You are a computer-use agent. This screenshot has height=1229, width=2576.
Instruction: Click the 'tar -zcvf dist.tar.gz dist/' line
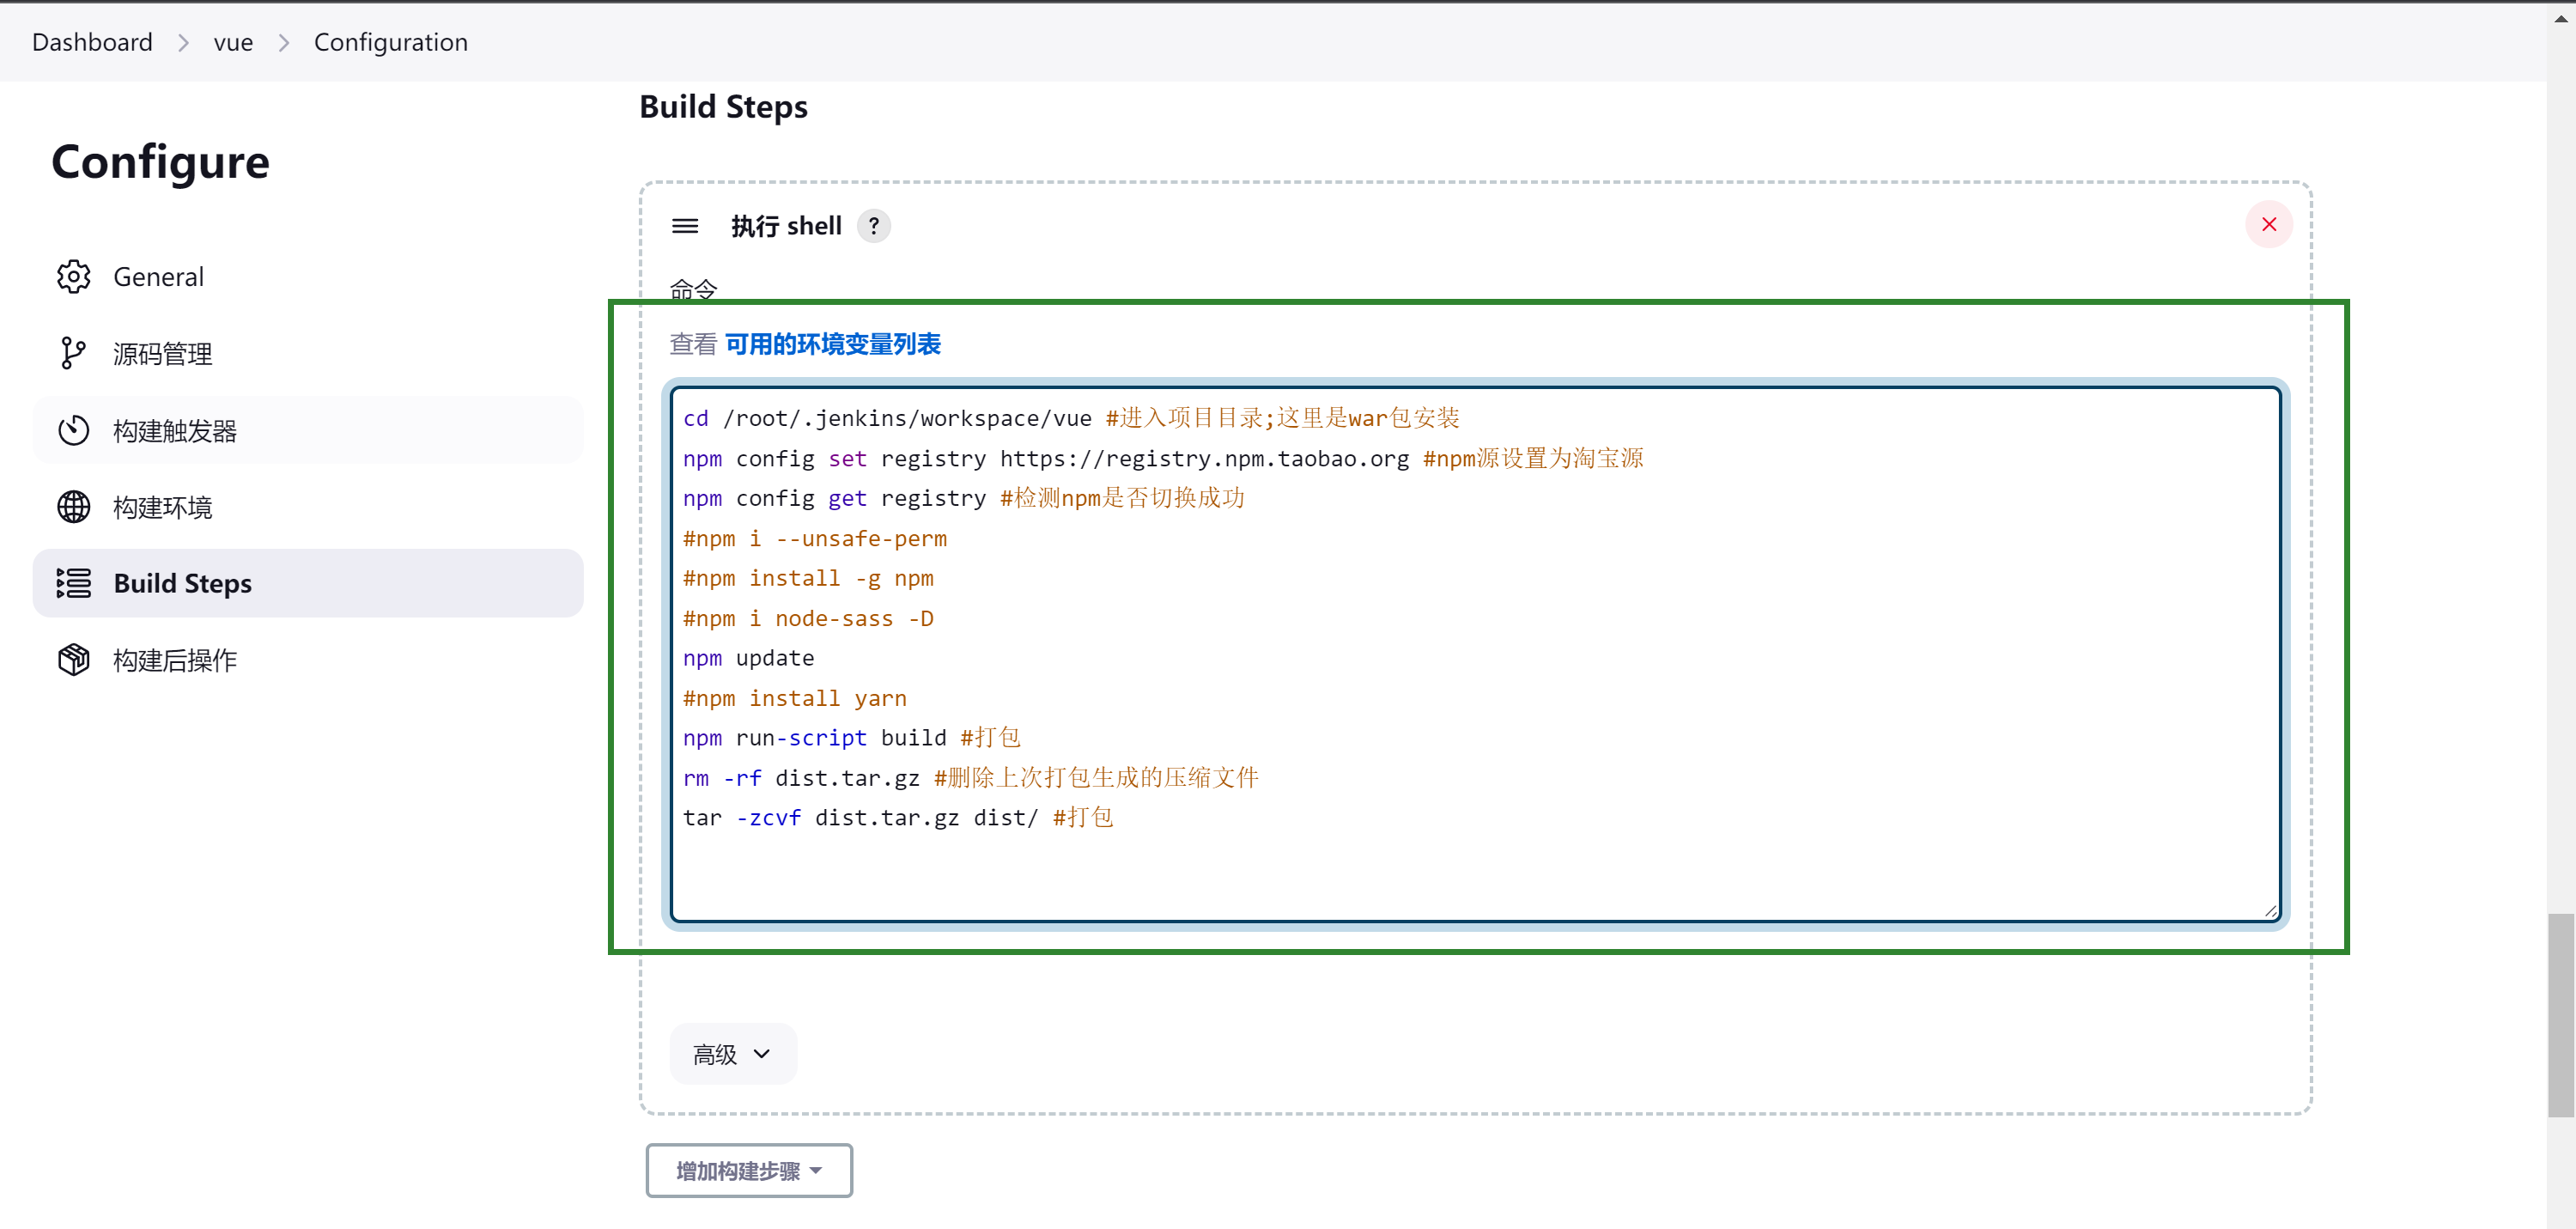click(x=897, y=818)
